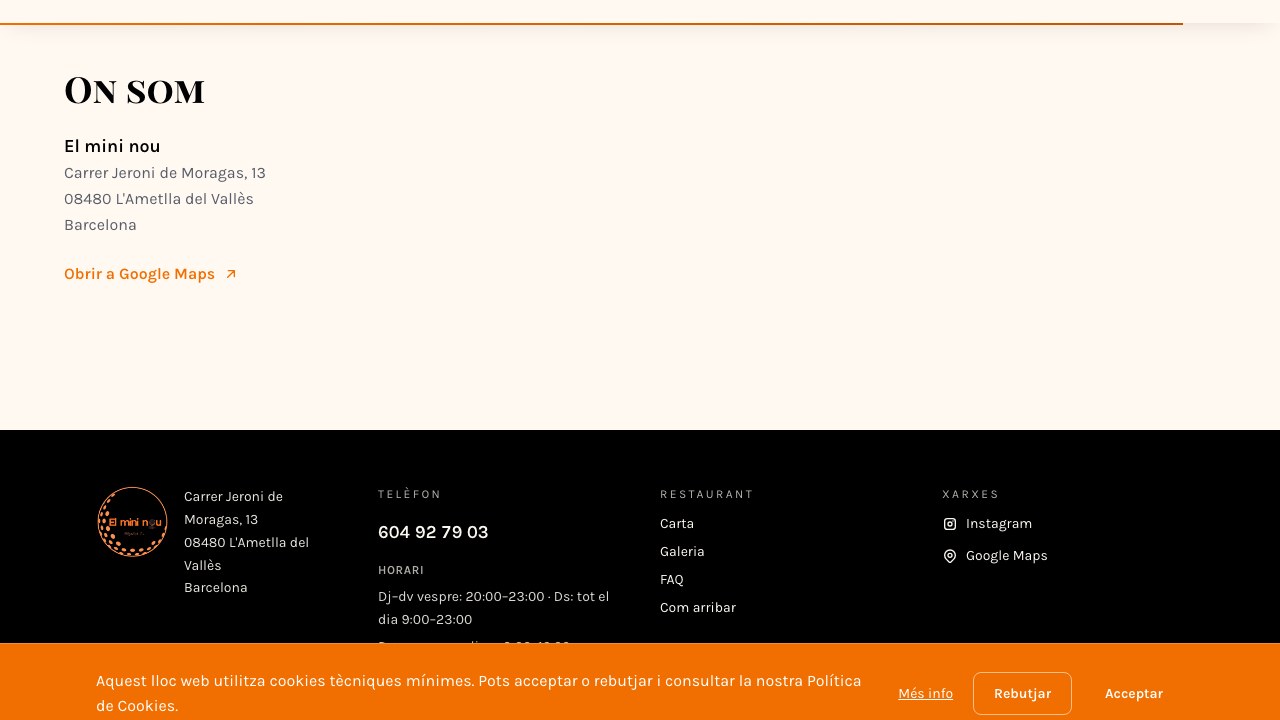The height and width of the screenshot is (720, 1280).
Task: Click the Google Maps pin icon in footer
Action: [950, 556]
